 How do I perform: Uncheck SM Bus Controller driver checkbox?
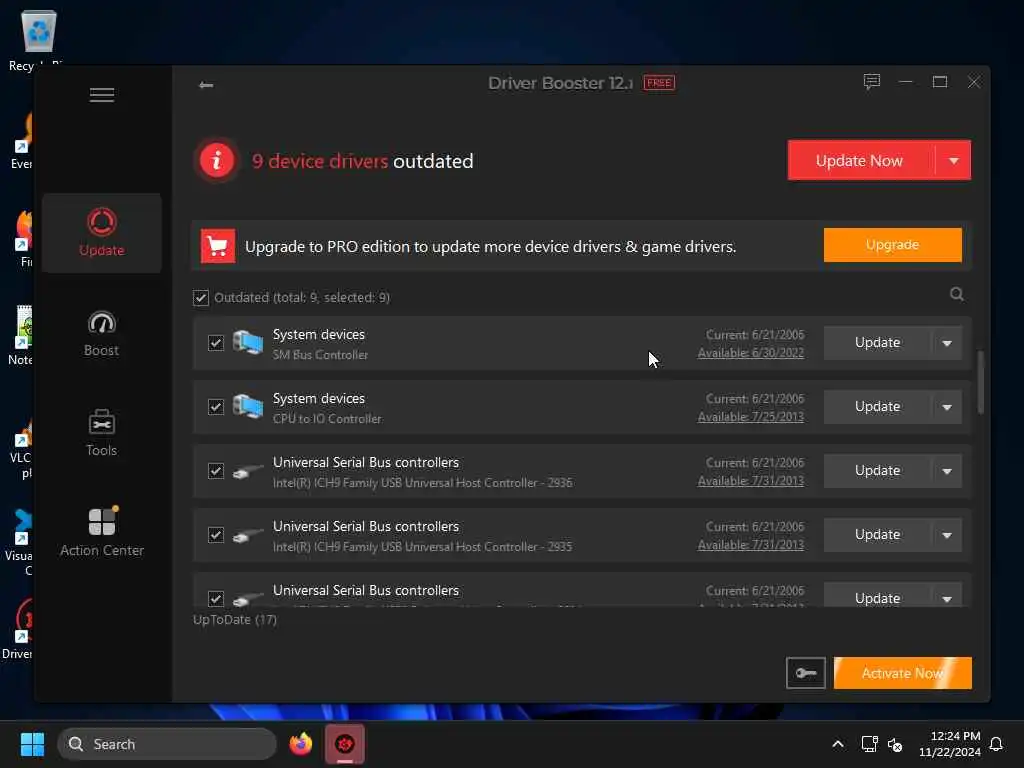216,343
